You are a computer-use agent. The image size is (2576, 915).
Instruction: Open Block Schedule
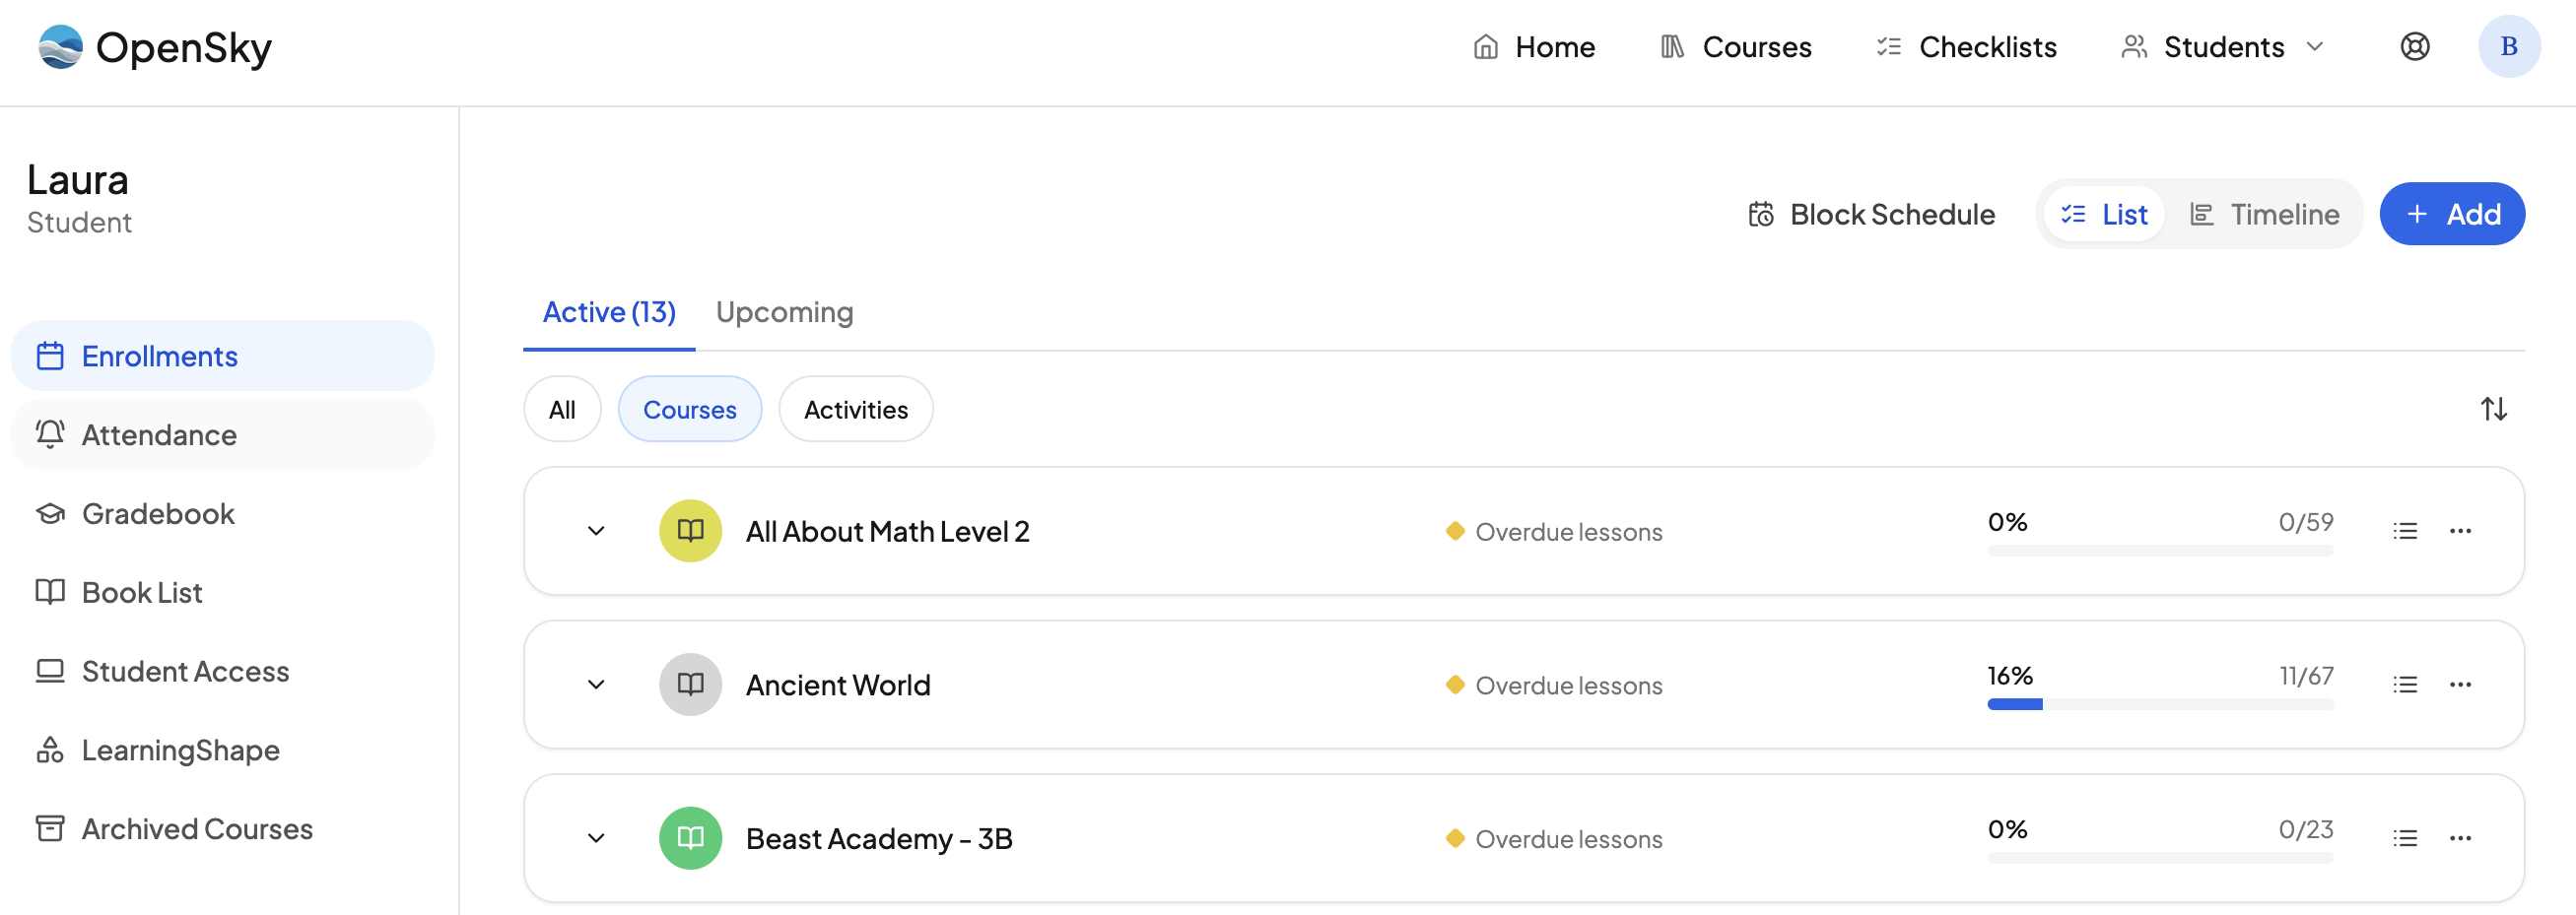(x=1871, y=214)
